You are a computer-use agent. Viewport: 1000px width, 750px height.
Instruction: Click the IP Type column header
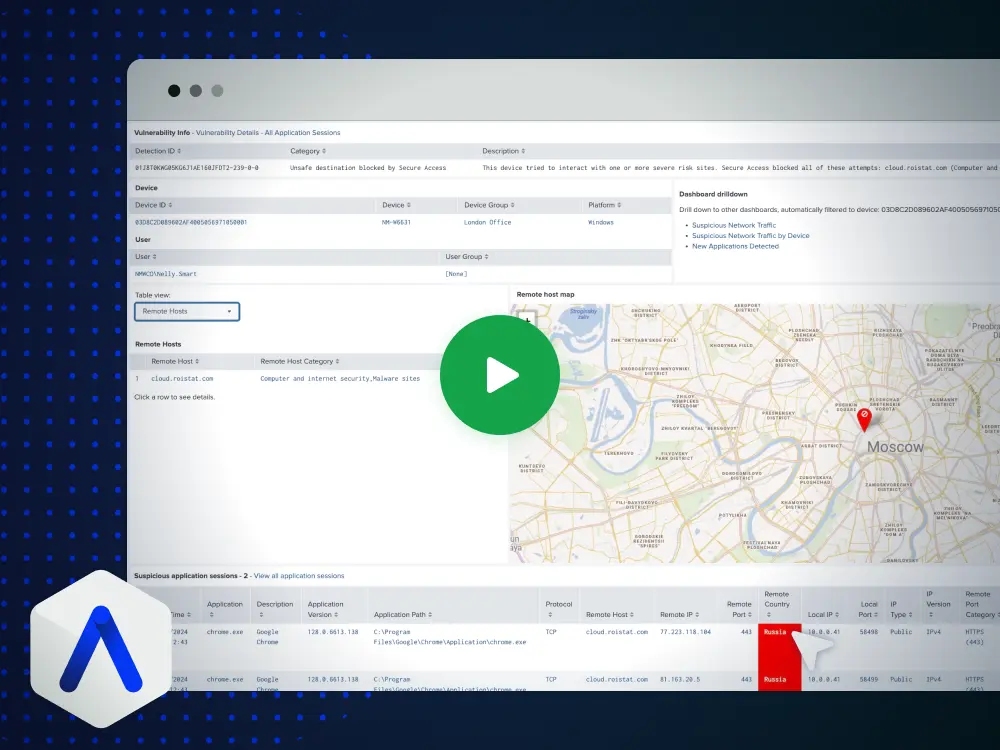901,609
